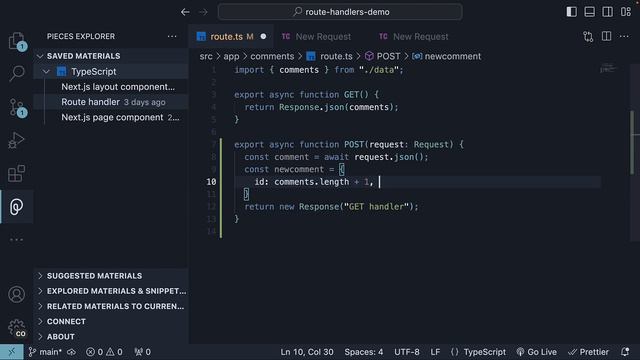Split the editor right
The width and height of the screenshot is (640, 360).
coord(607,36)
